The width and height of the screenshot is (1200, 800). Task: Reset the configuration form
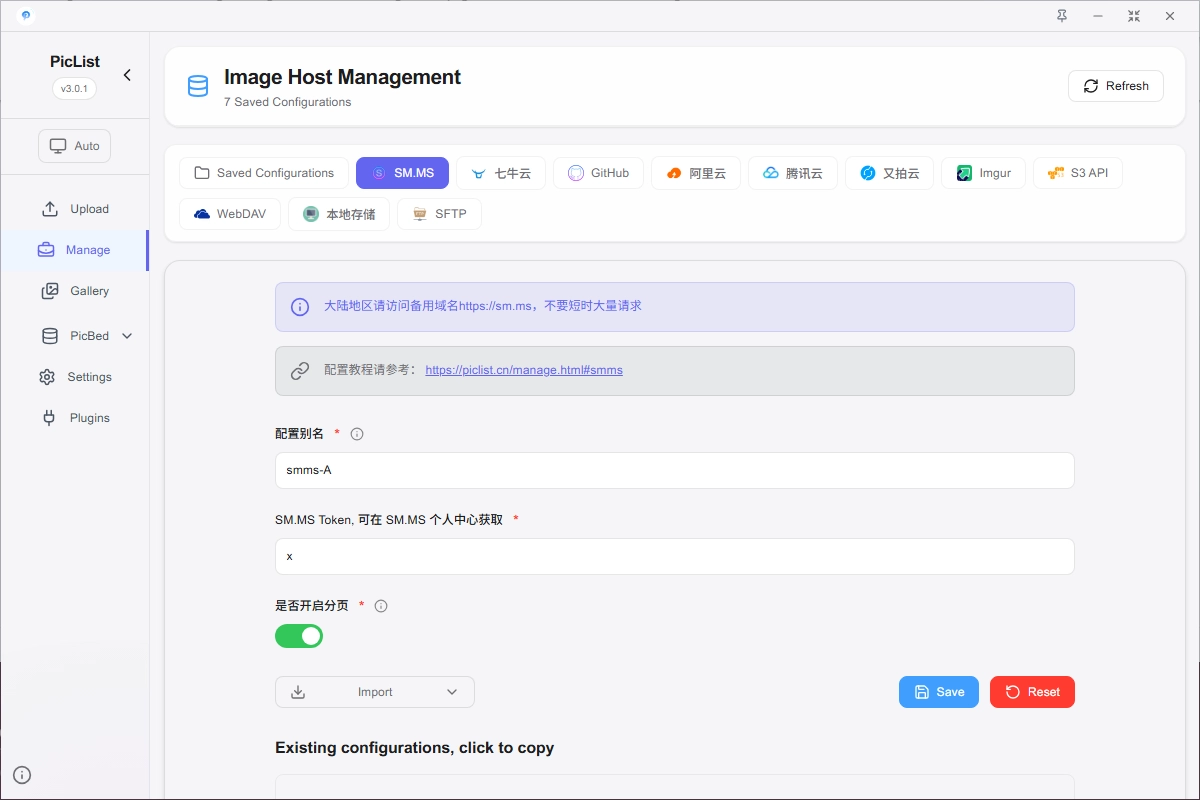tap(1032, 692)
